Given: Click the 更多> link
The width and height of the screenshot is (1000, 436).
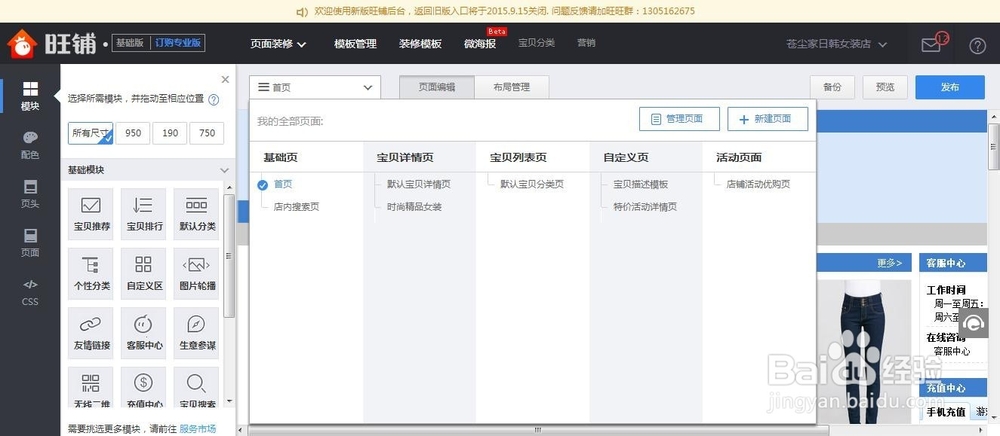Looking at the screenshot, I should point(890,263).
